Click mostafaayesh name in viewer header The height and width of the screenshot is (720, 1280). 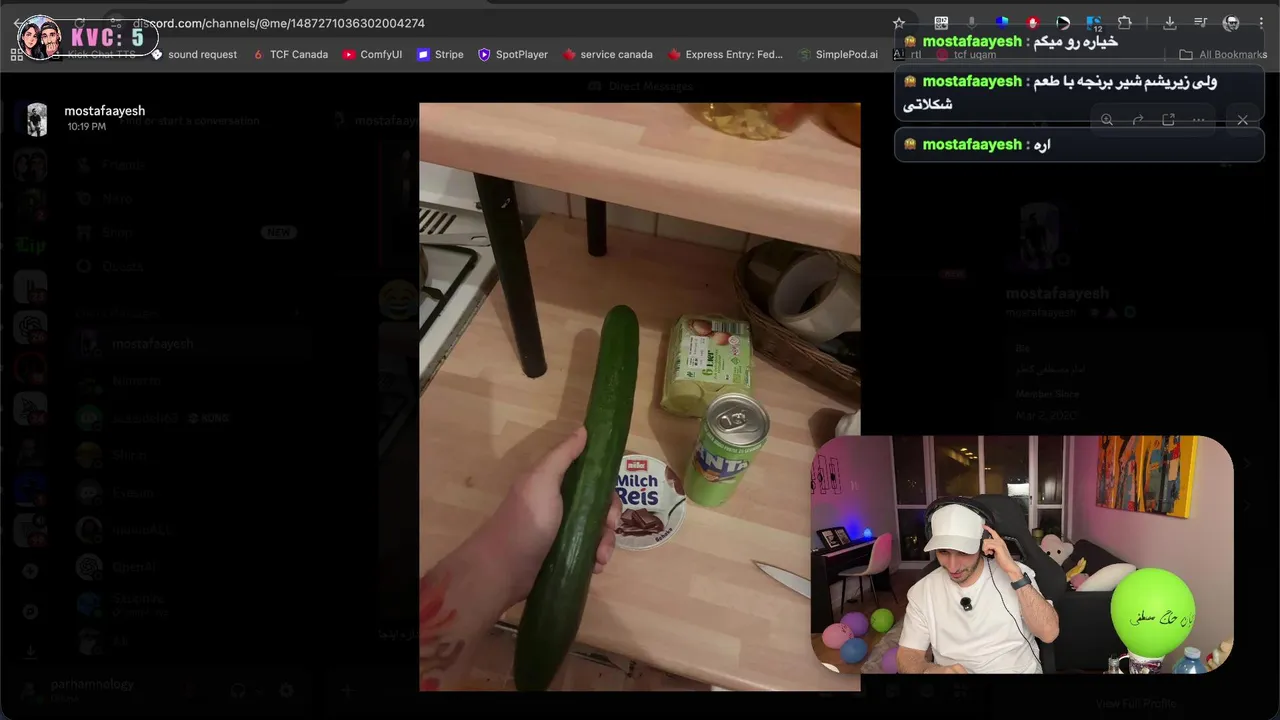coord(105,111)
